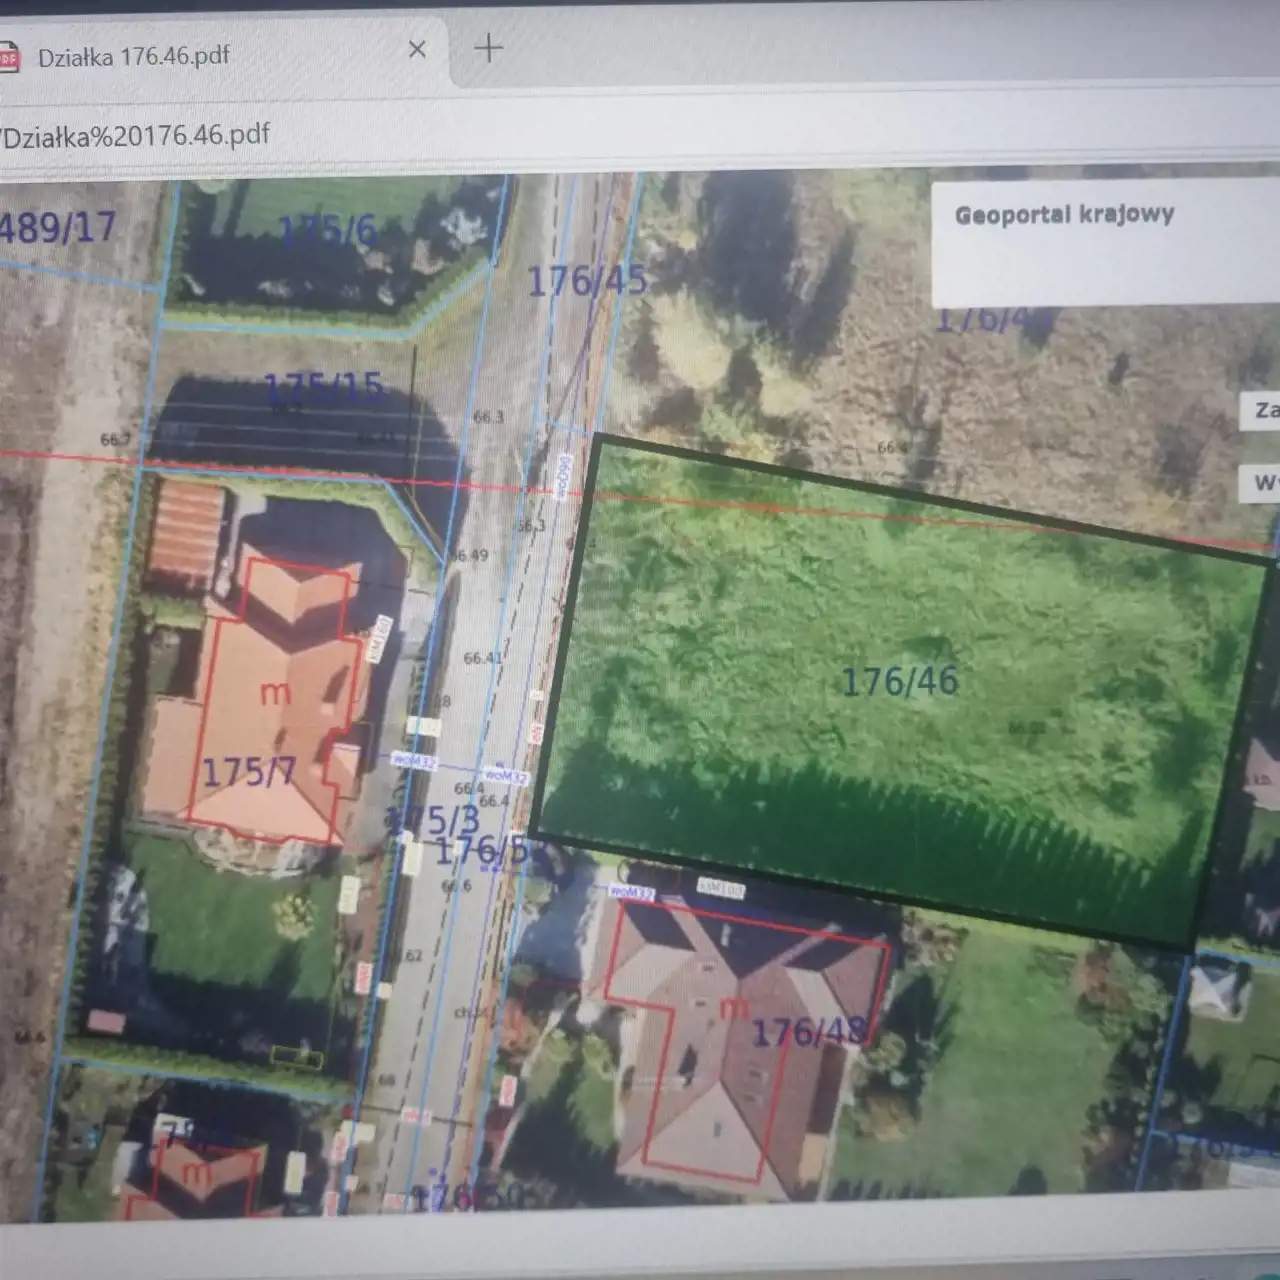The height and width of the screenshot is (1280, 1280).
Task: Click parcel label 176/46 in the outlined plot
Action: tap(899, 682)
